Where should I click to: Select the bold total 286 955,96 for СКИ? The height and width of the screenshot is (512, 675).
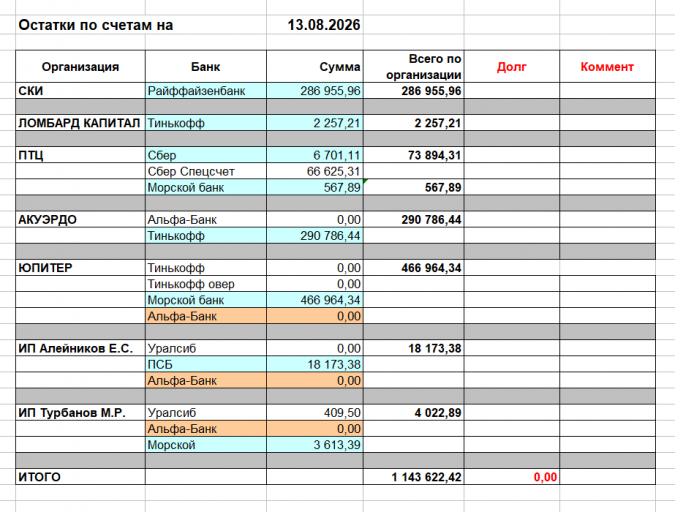coord(414,91)
